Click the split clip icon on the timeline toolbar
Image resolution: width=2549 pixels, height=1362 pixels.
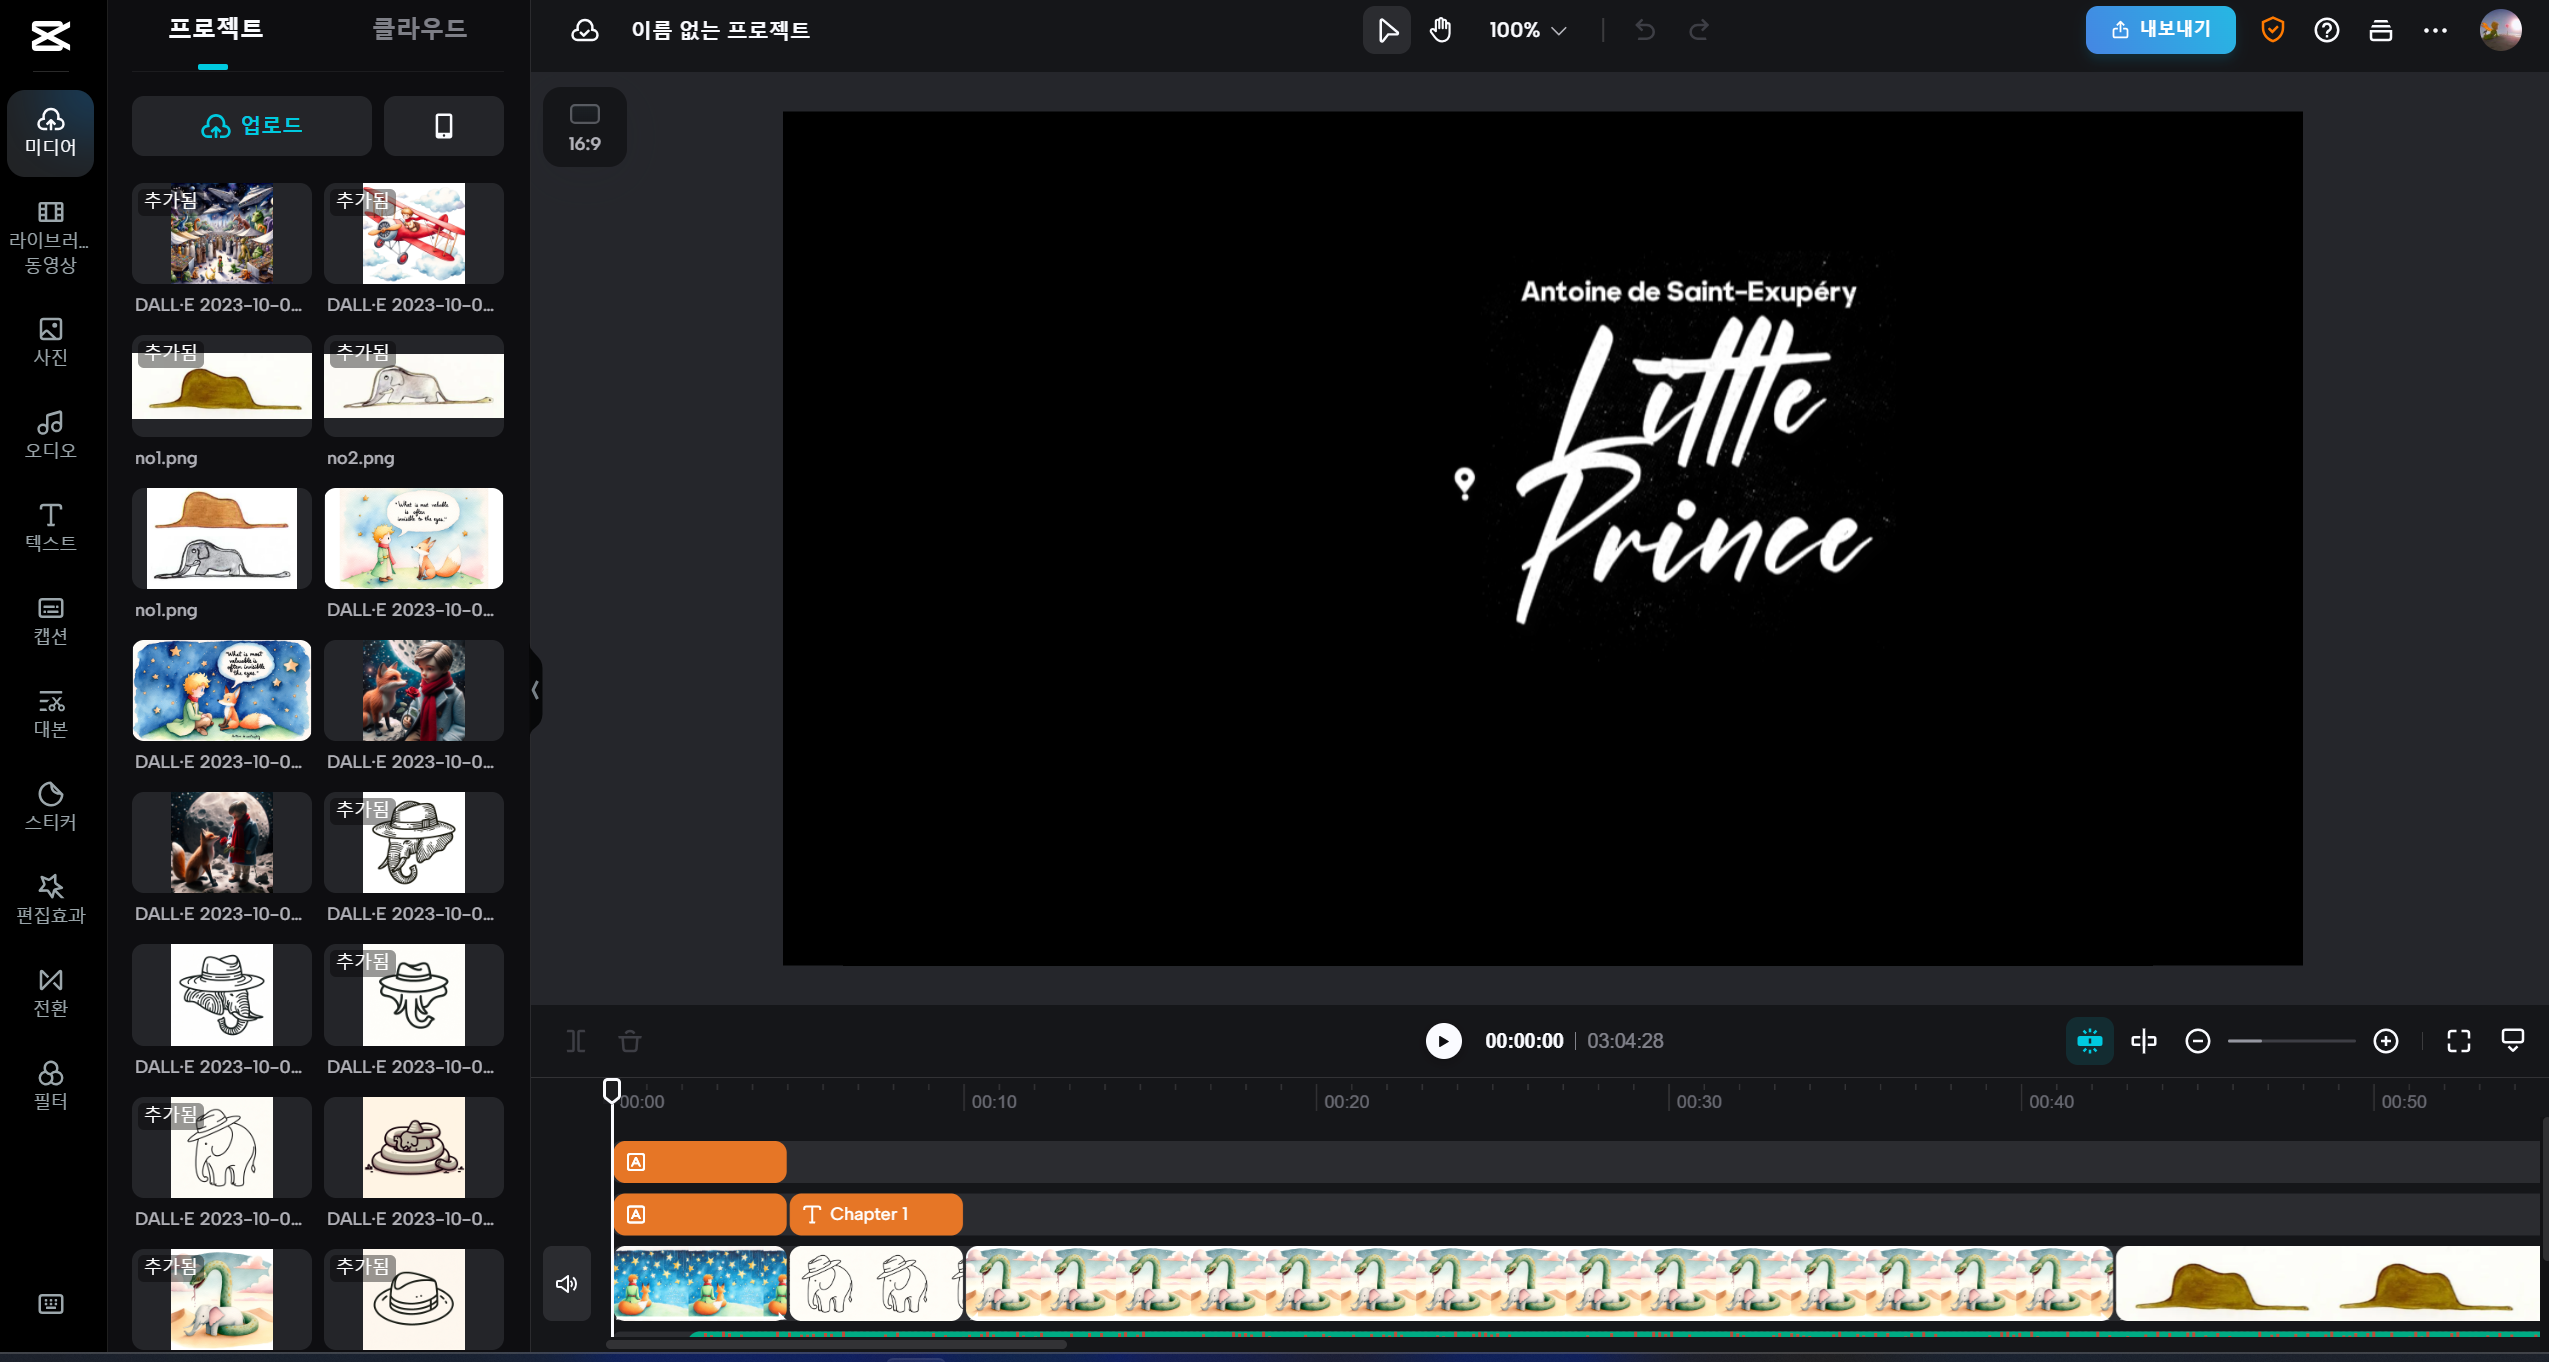[576, 1041]
